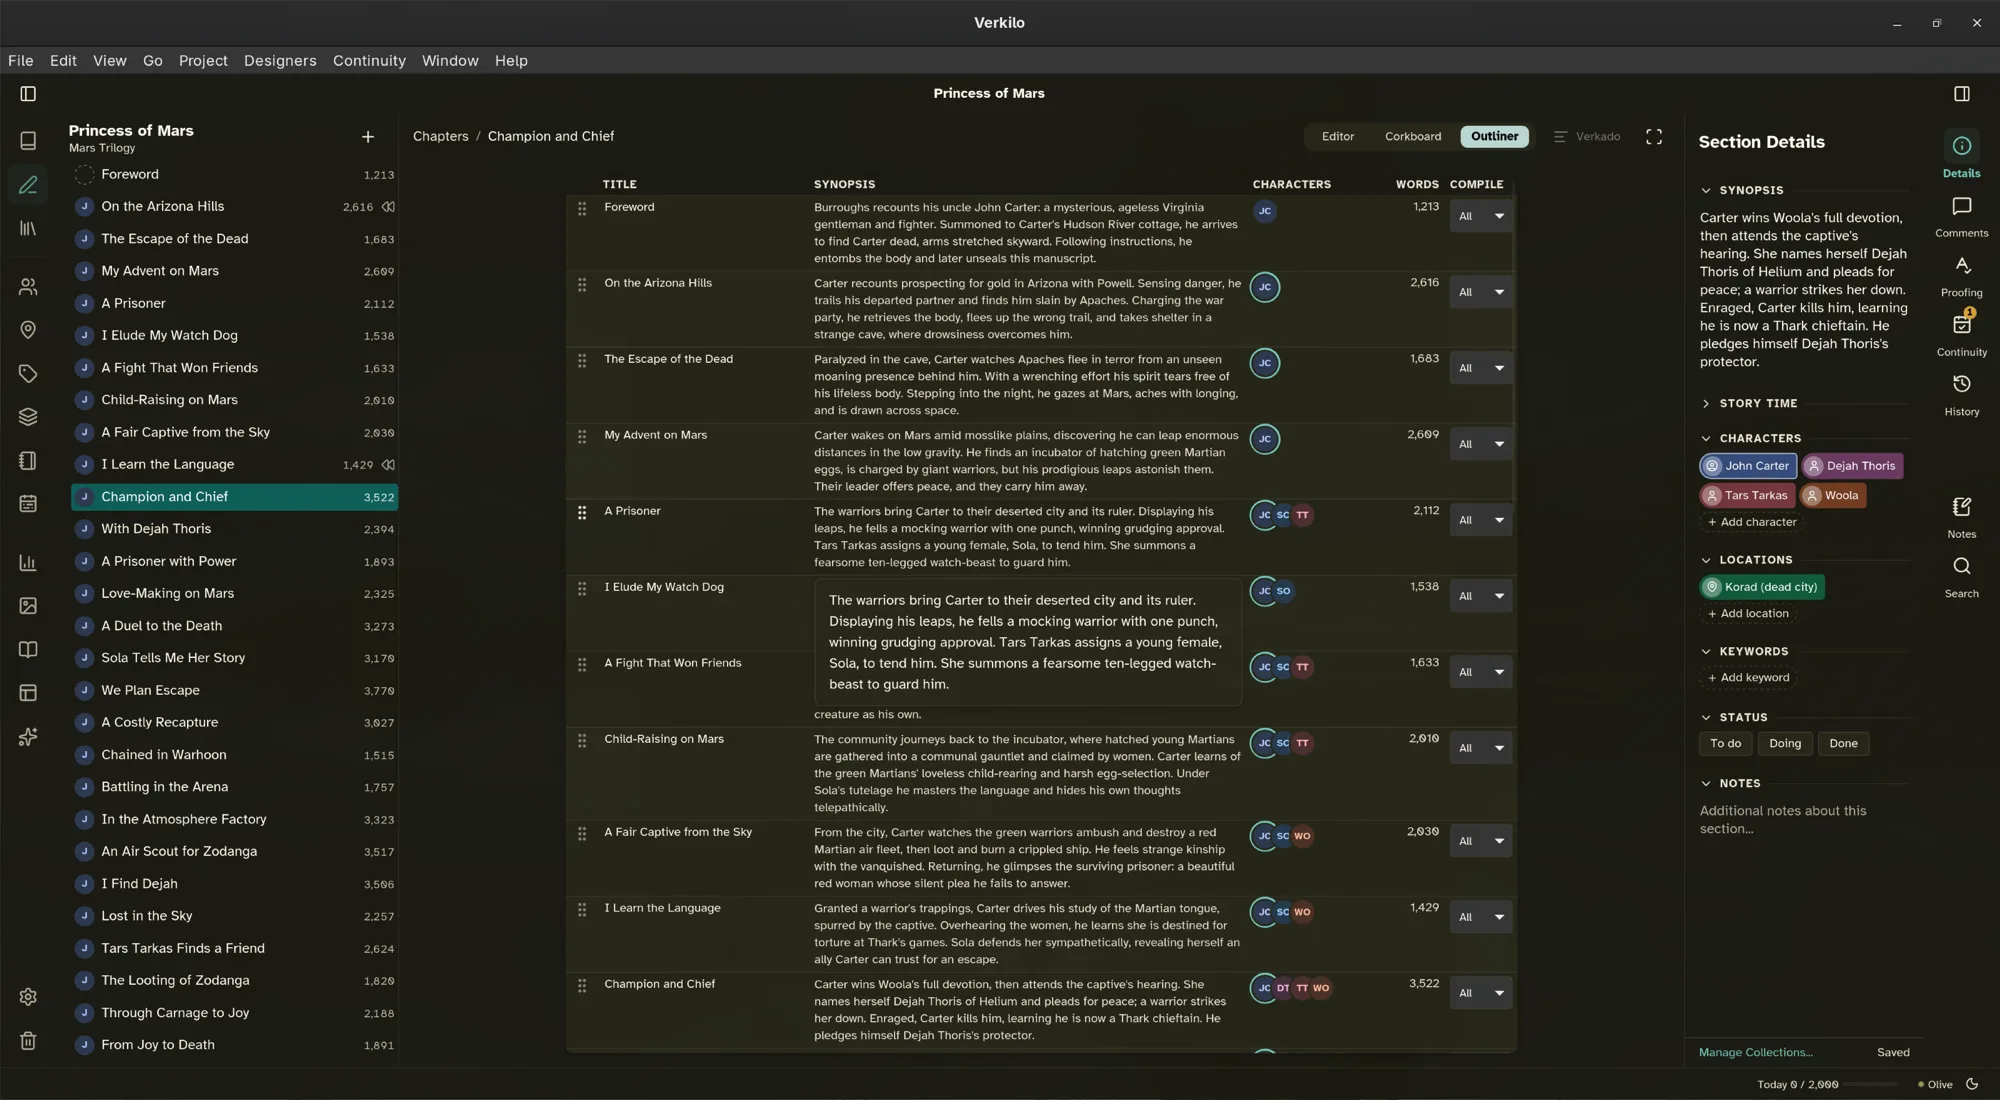The image size is (2000, 1100).
Task: Collapse the Synopsis section
Action: point(1706,191)
